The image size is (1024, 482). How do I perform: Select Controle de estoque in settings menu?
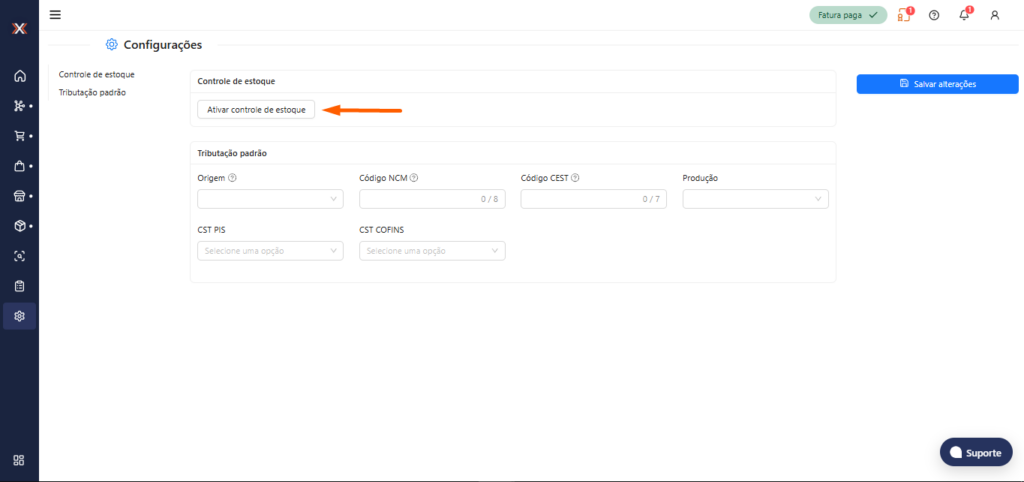[96, 75]
